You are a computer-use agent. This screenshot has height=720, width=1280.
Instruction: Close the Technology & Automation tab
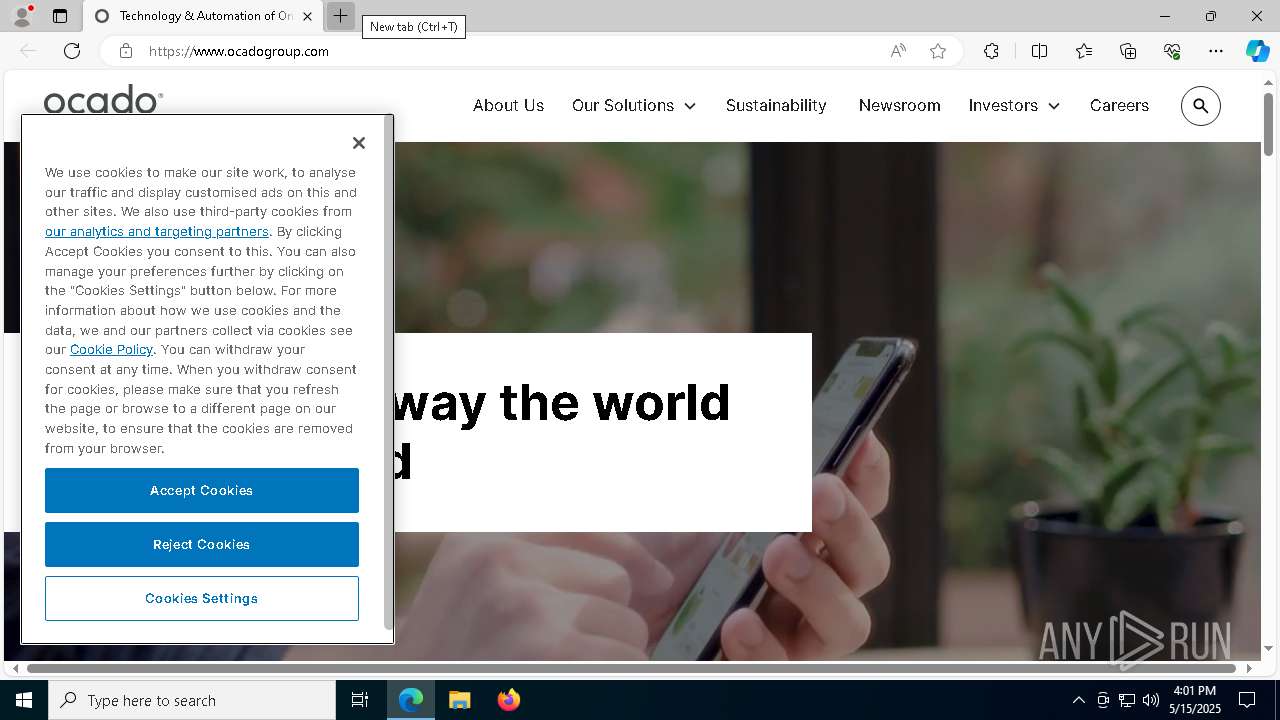(307, 16)
